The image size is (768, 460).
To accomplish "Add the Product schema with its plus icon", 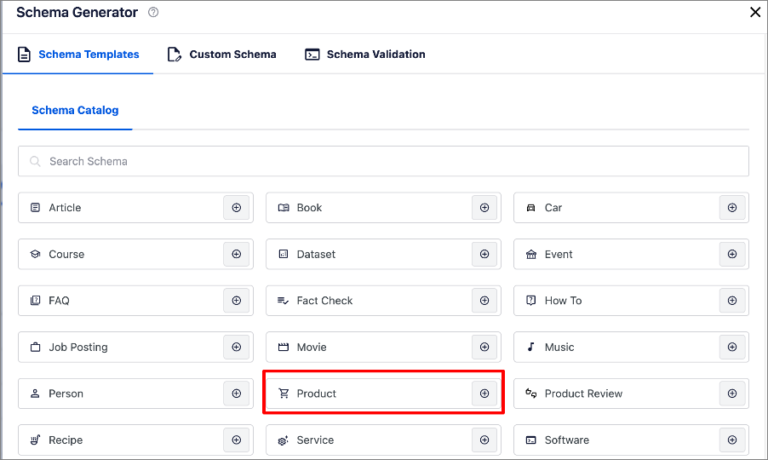I will pos(484,393).
